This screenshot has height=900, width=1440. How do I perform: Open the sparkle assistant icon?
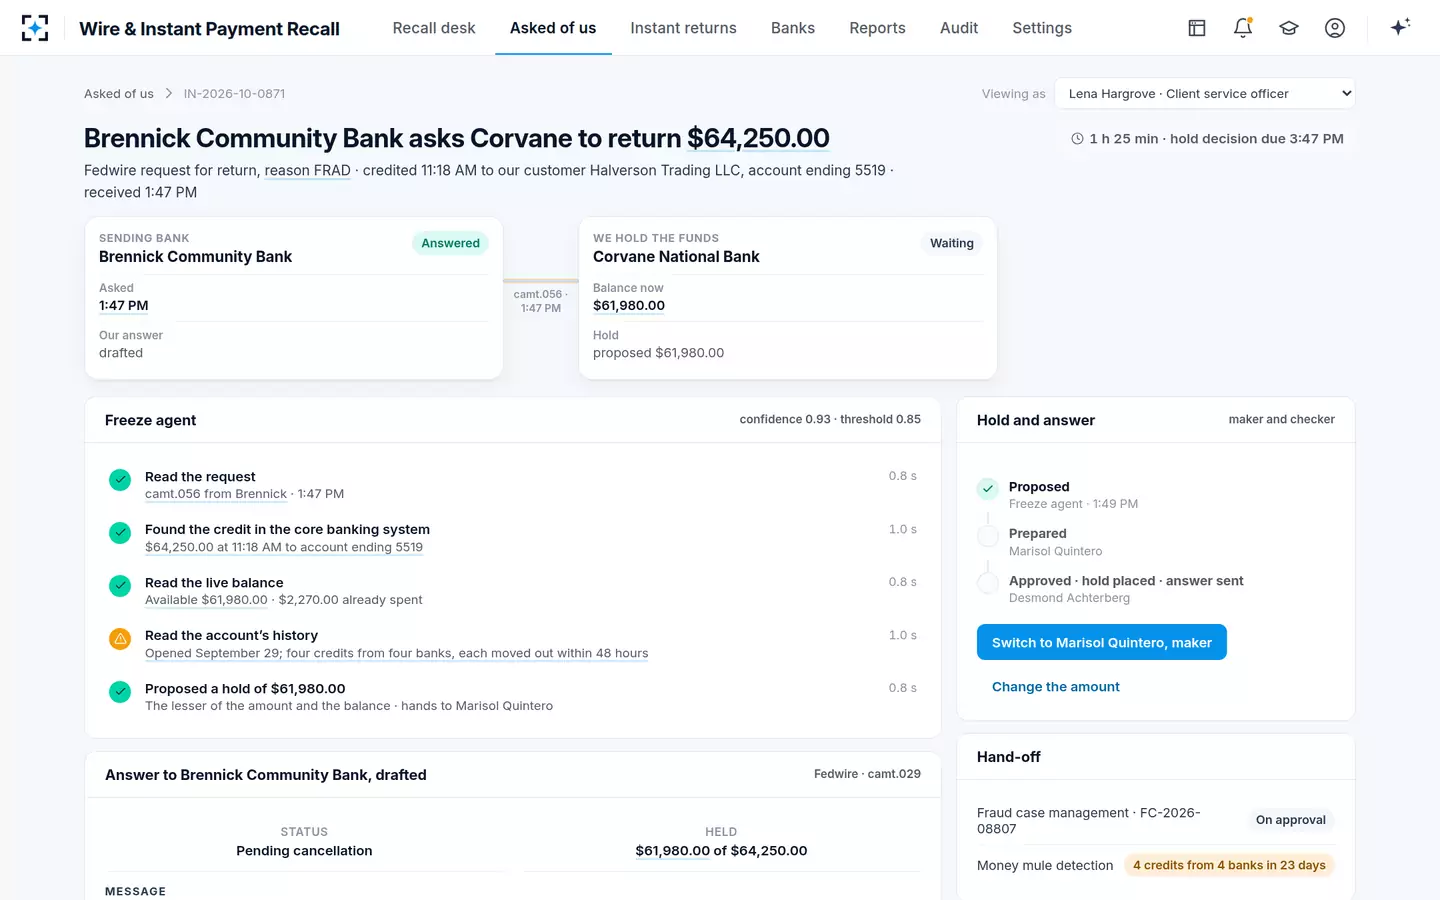1400,27
